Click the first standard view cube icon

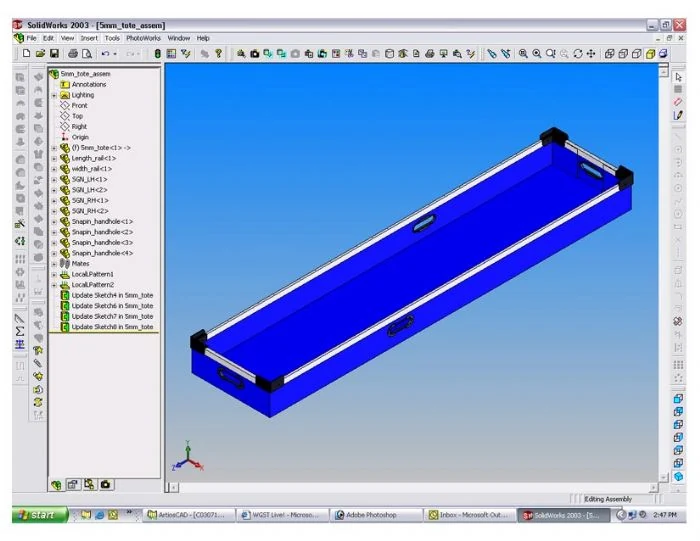[x=678, y=399]
